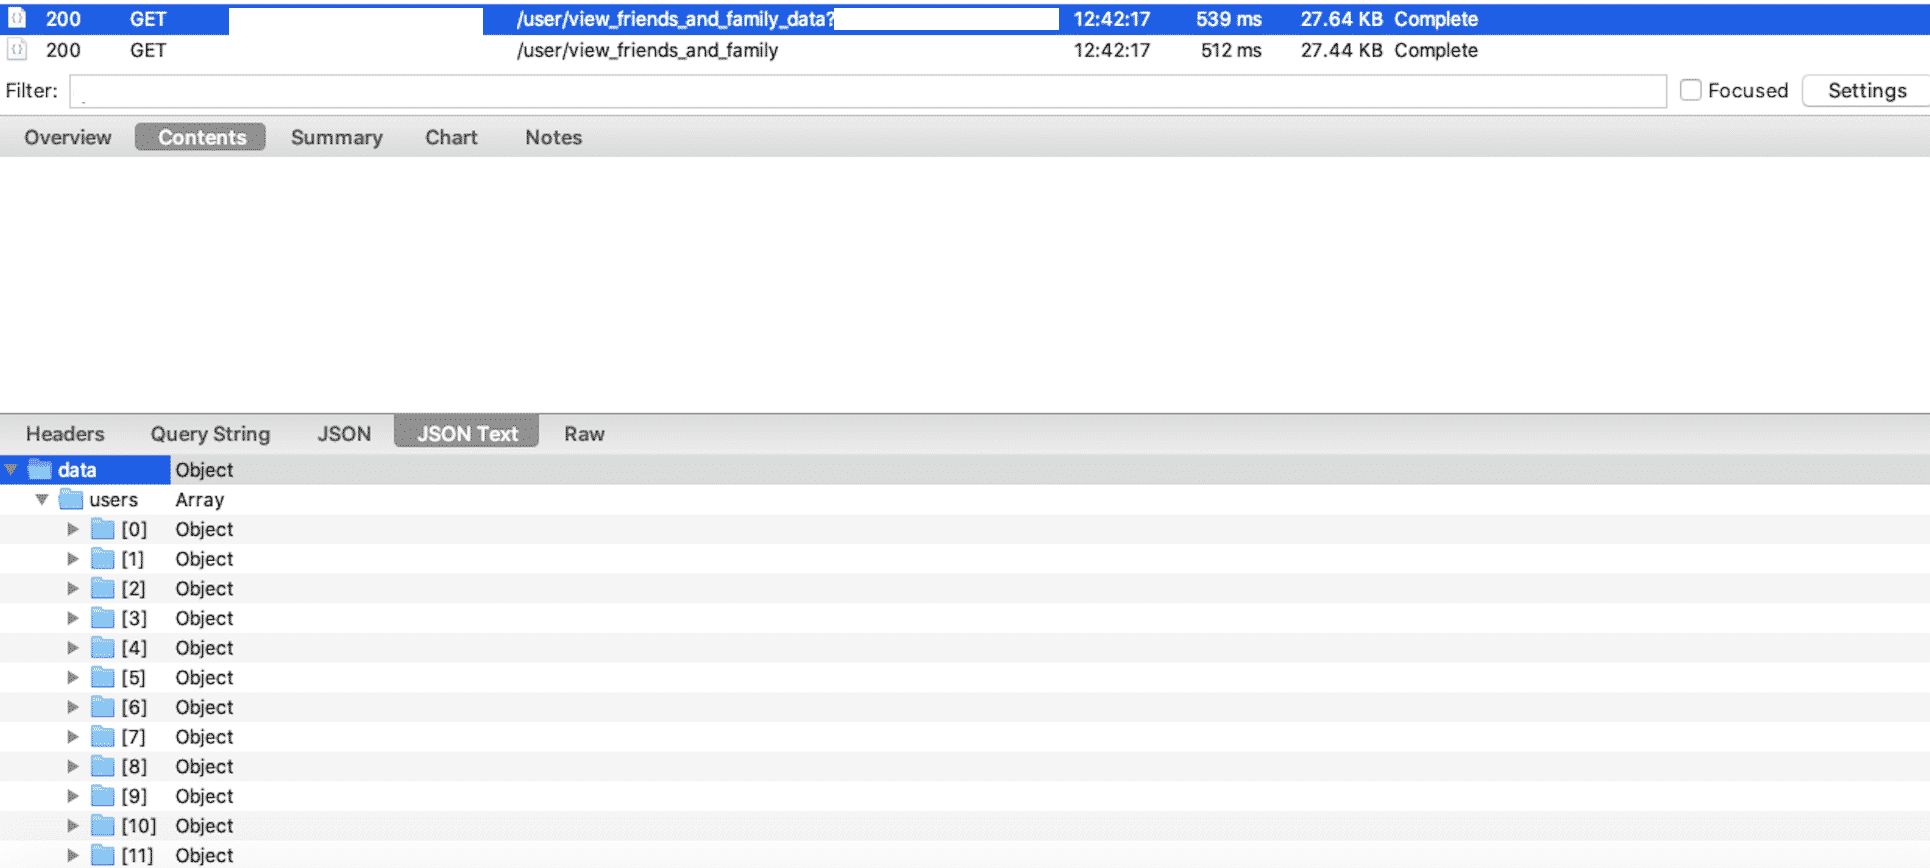Image resolution: width=1930 pixels, height=868 pixels.
Task: Click the folder icon for item [11]
Action: coord(103,855)
